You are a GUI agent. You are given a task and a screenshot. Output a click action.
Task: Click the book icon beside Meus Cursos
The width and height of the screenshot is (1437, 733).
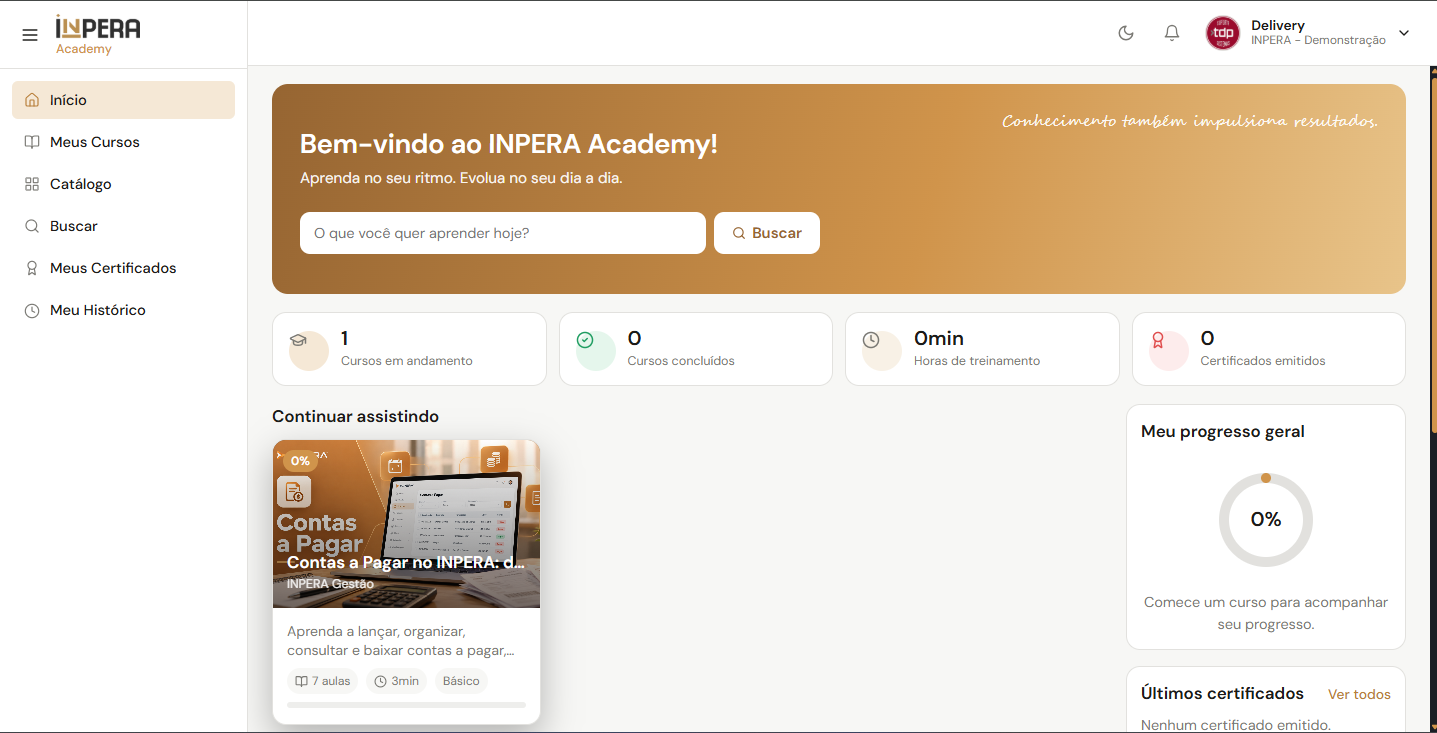coord(32,142)
